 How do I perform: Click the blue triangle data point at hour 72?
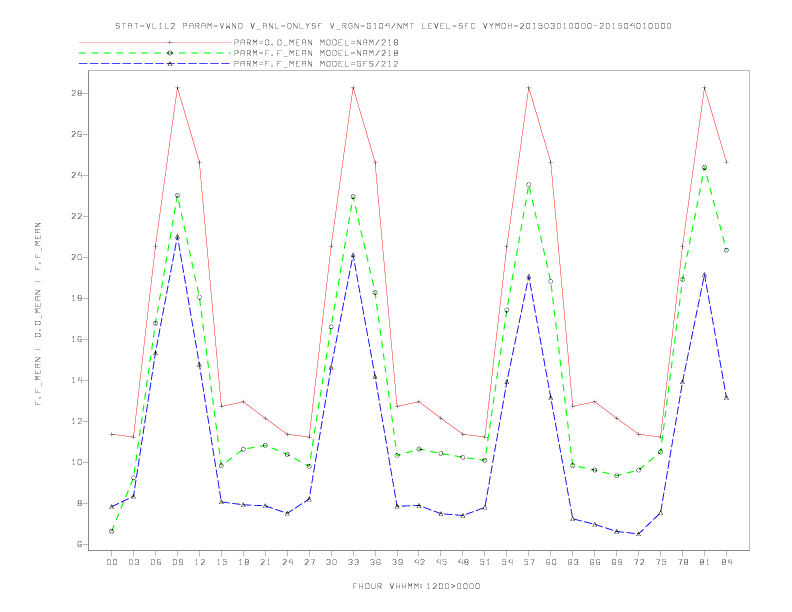[639, 534]
